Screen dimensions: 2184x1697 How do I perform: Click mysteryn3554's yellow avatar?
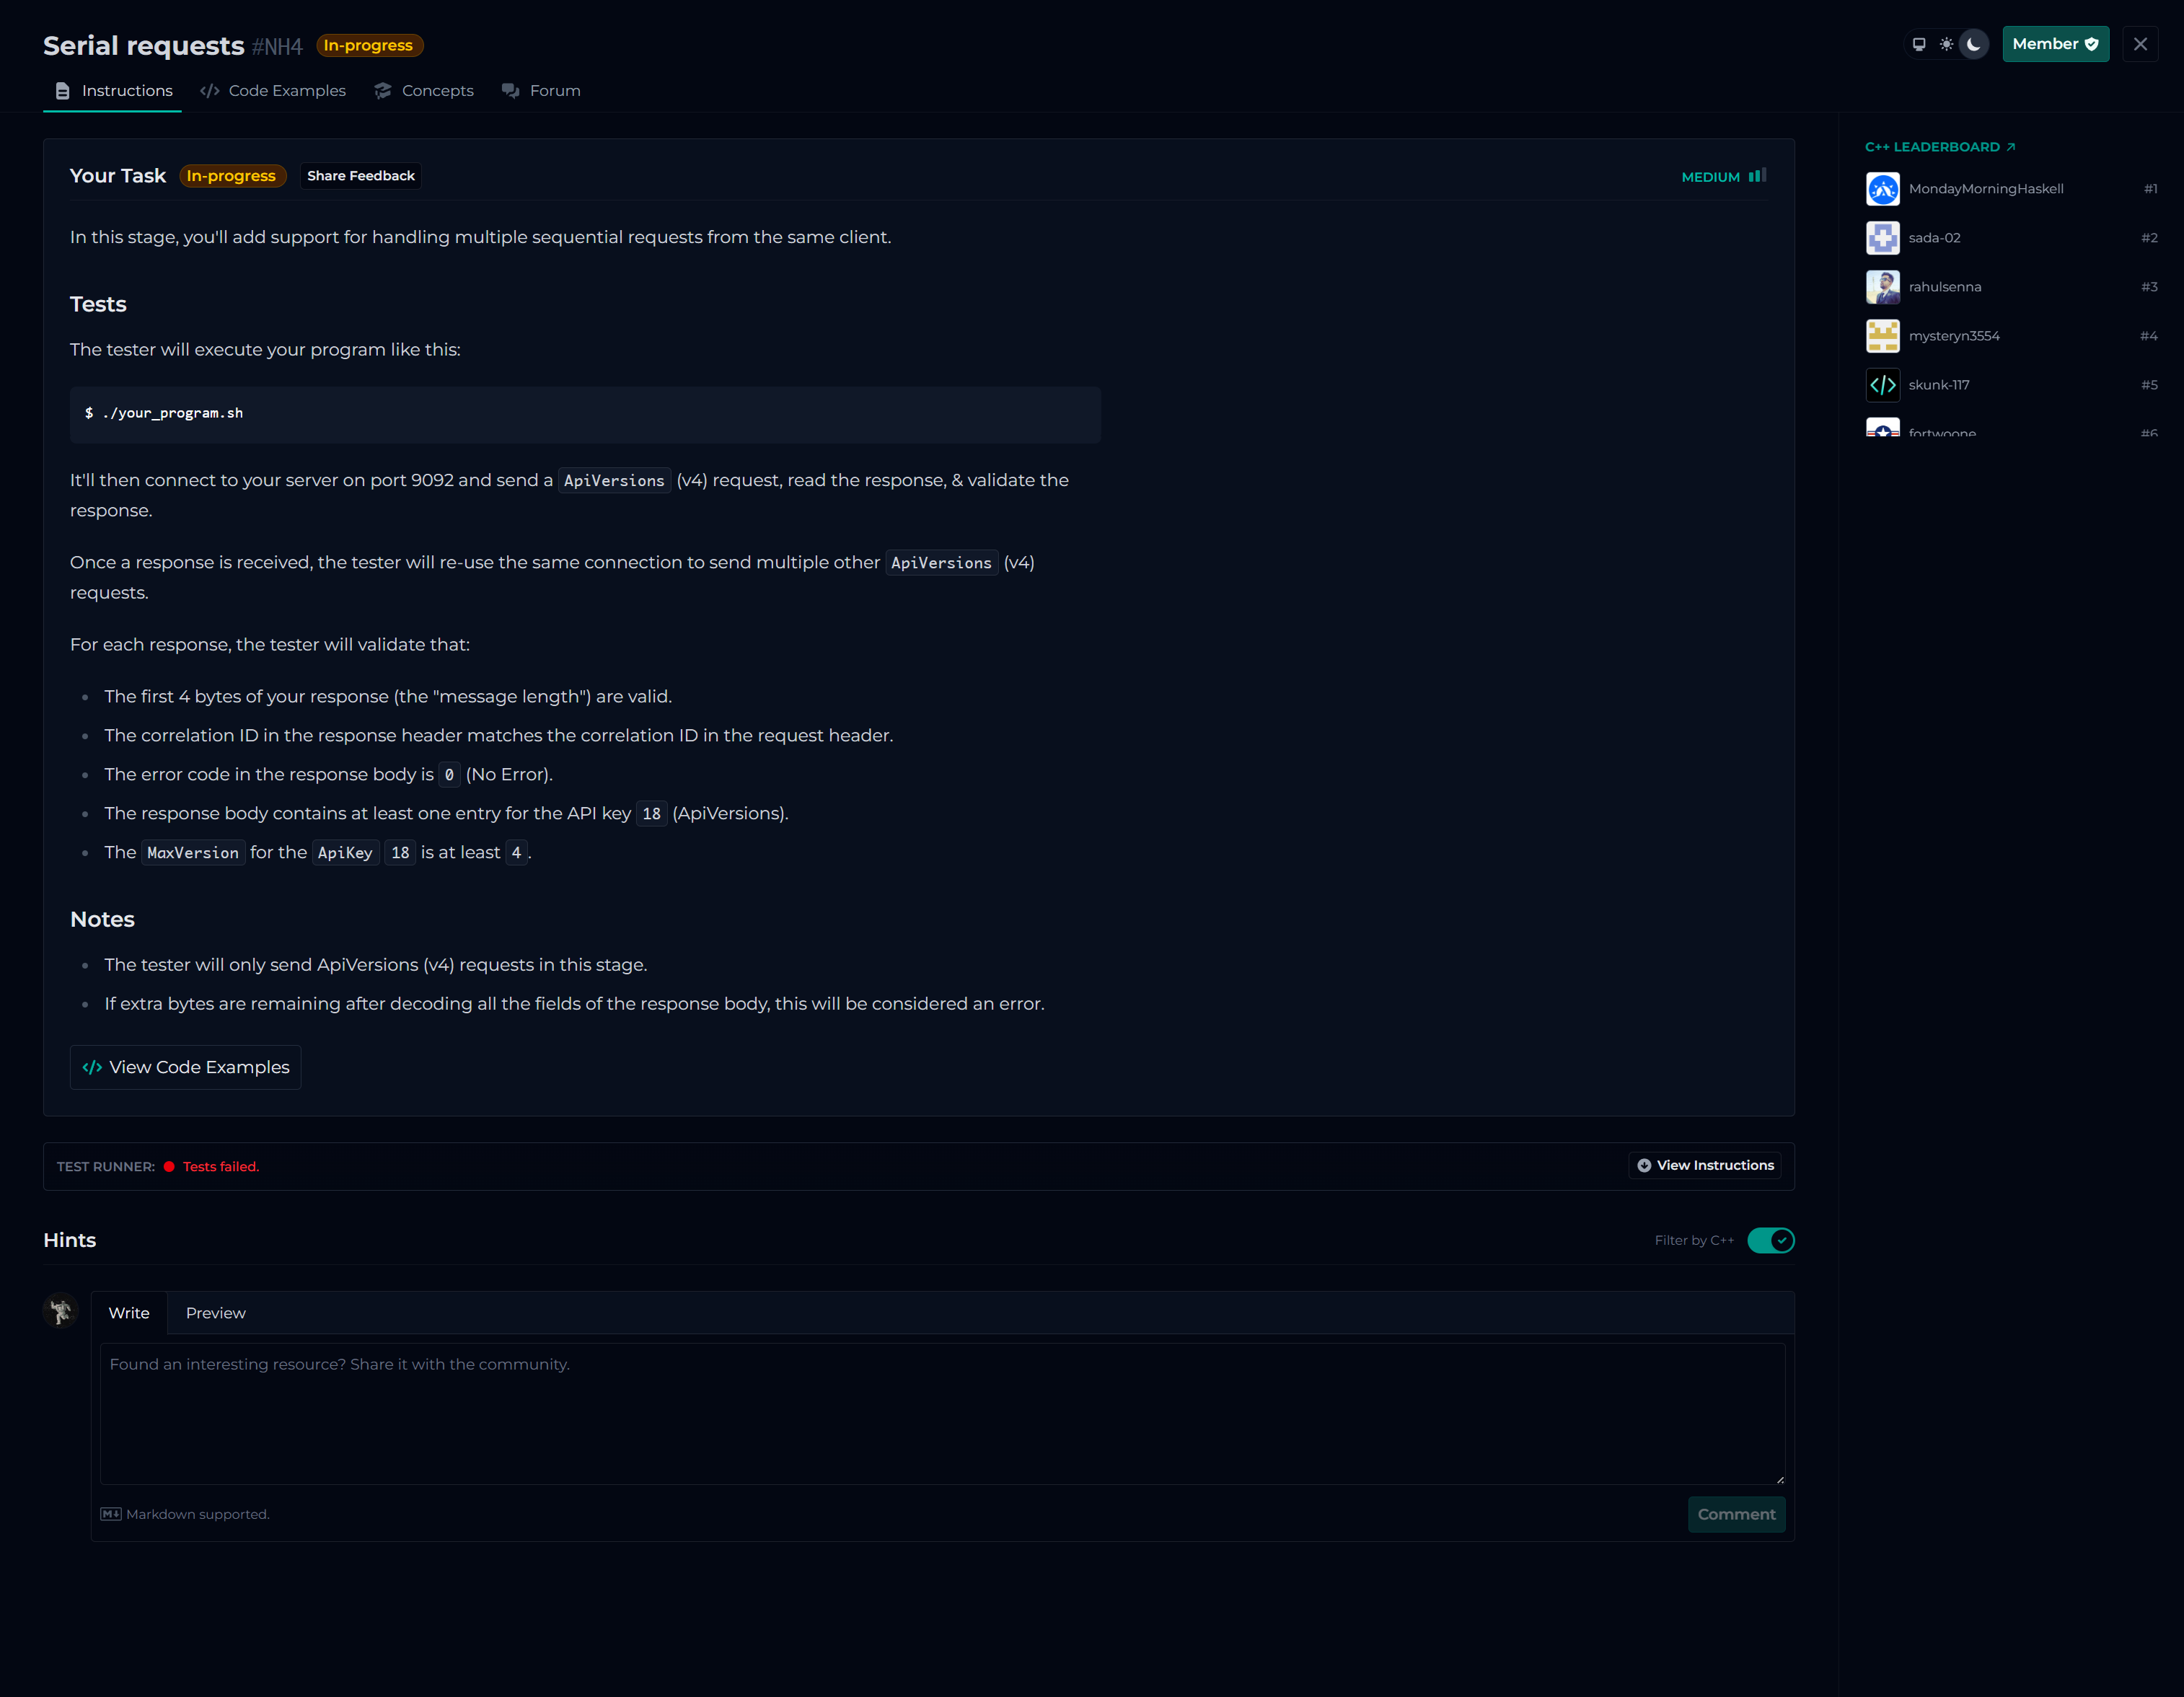[1882, 336]
